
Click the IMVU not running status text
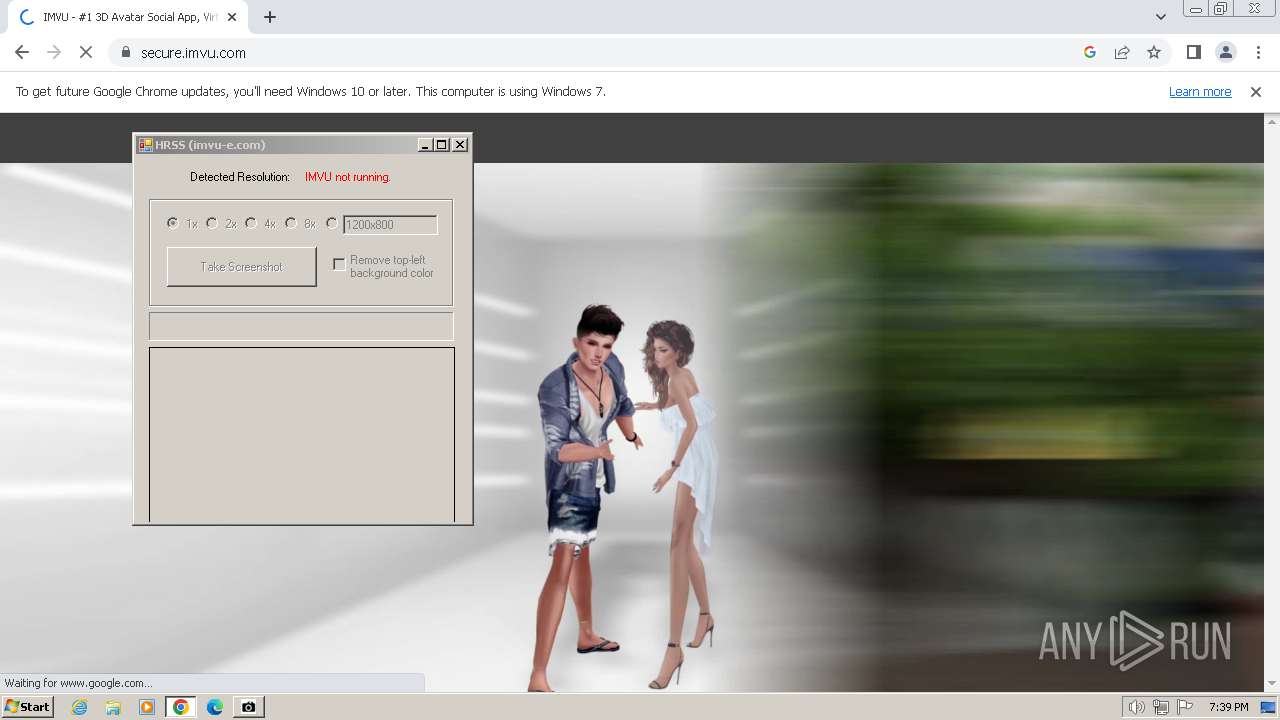348,177
